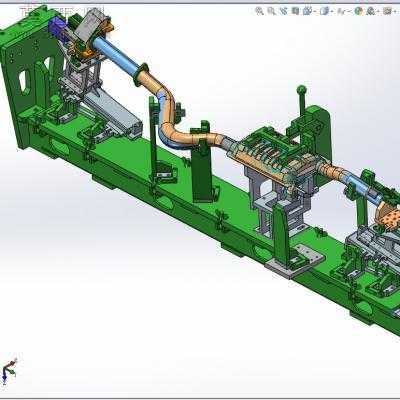Click the View Settings icon

tap(387, 11)
